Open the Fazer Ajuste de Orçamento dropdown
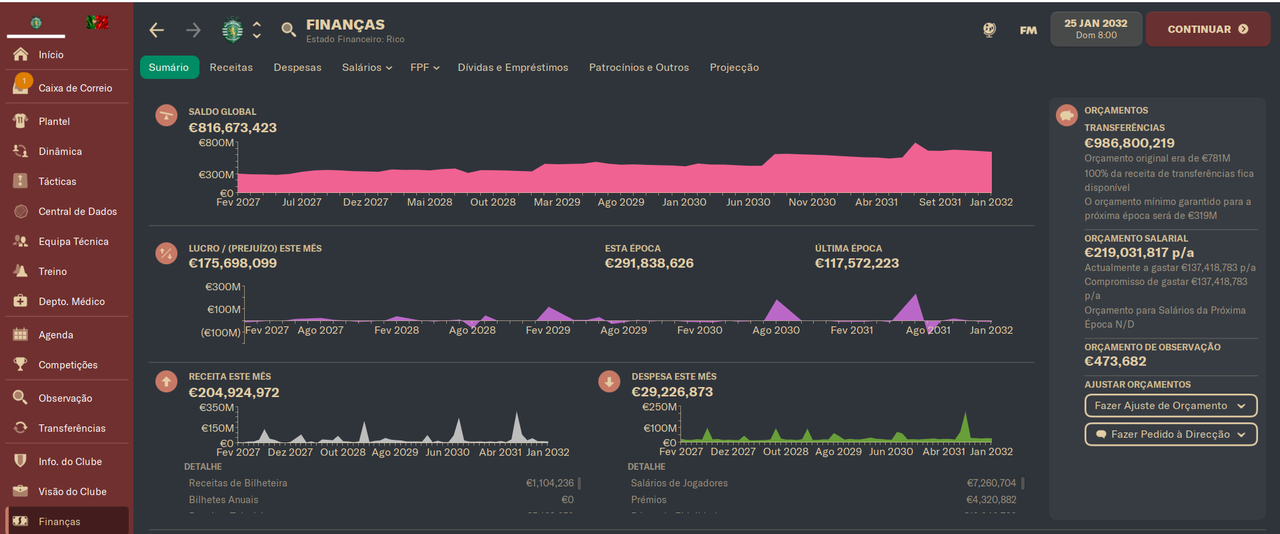The image size is (1280, 534). click(1171, 406)
